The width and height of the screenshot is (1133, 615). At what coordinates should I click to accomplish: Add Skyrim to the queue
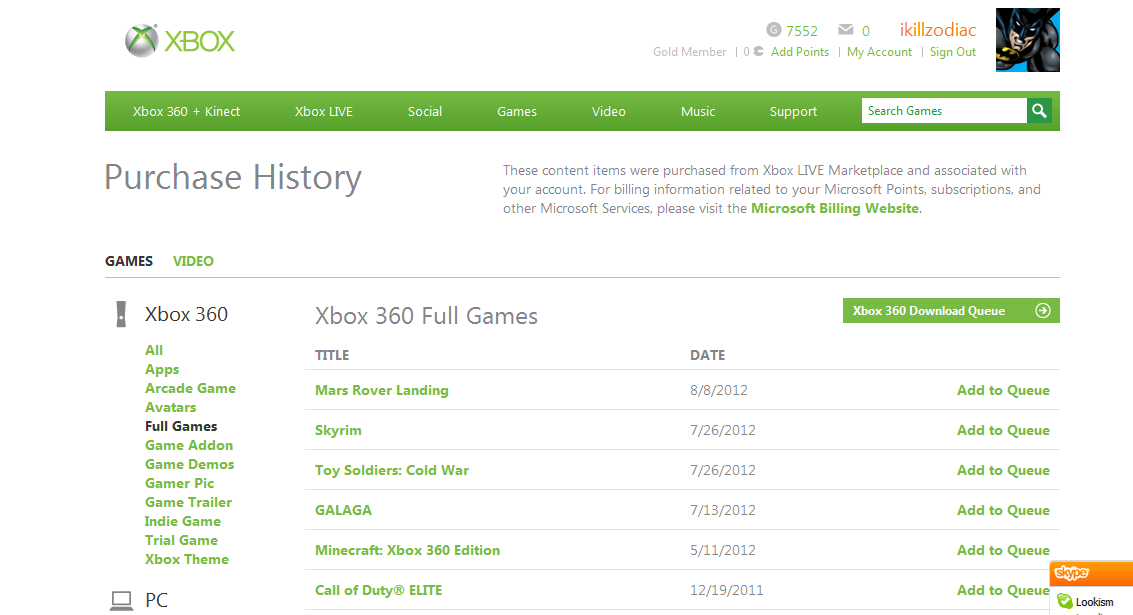1003,430
